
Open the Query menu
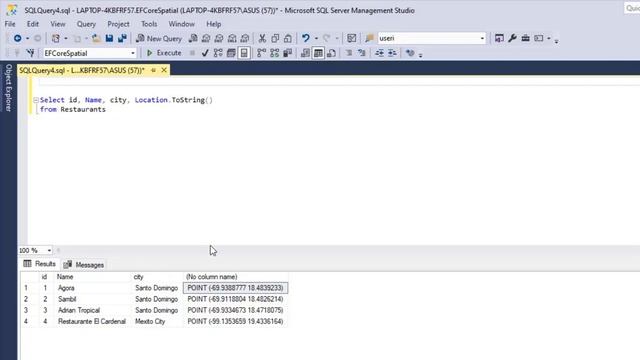point(86,24)
